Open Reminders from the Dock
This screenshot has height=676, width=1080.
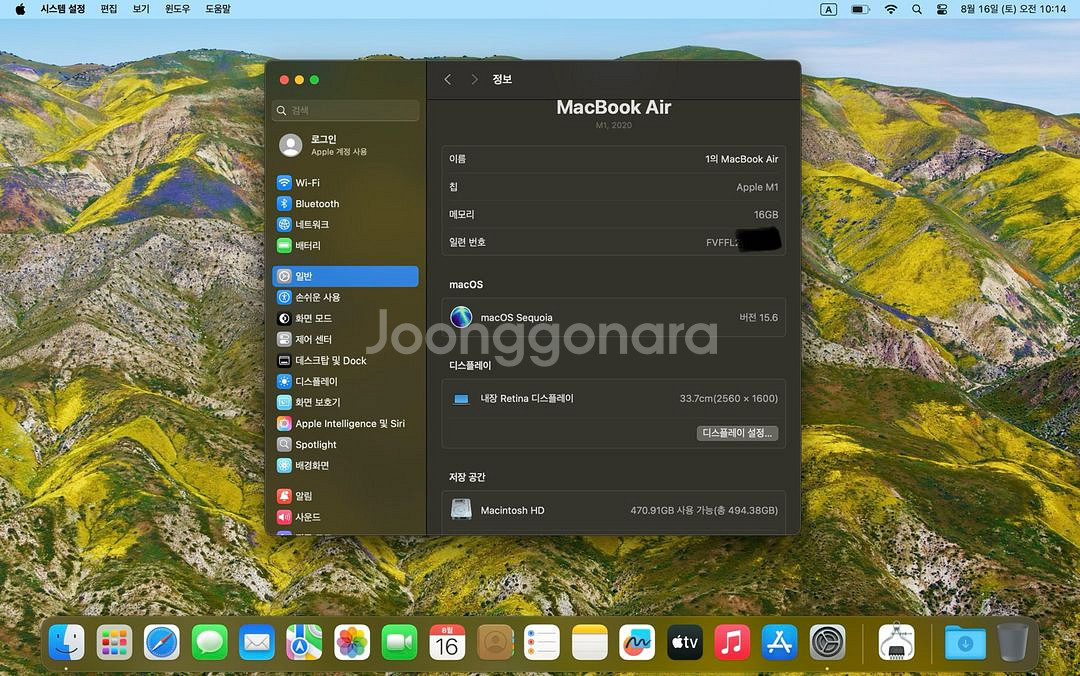pos(542,642)
